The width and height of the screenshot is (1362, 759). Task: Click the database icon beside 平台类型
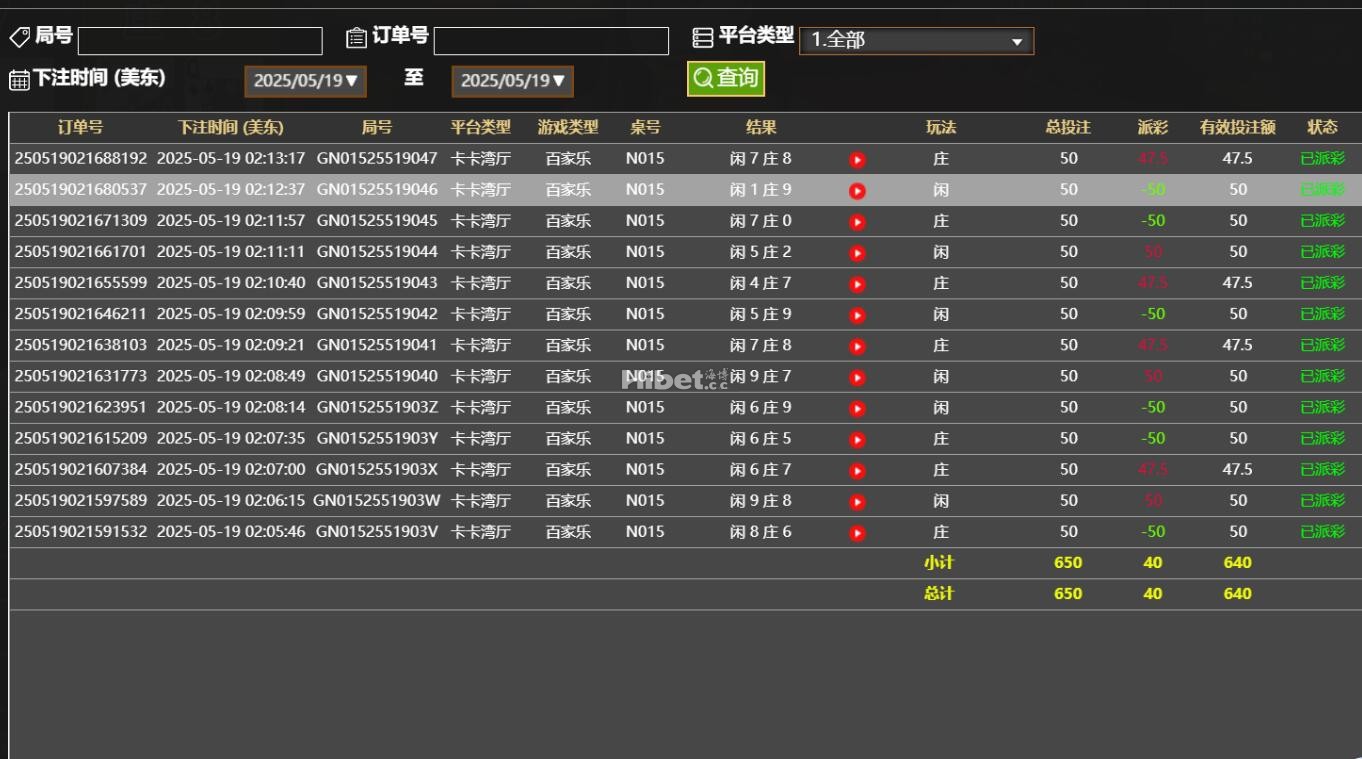click(701, 36)
